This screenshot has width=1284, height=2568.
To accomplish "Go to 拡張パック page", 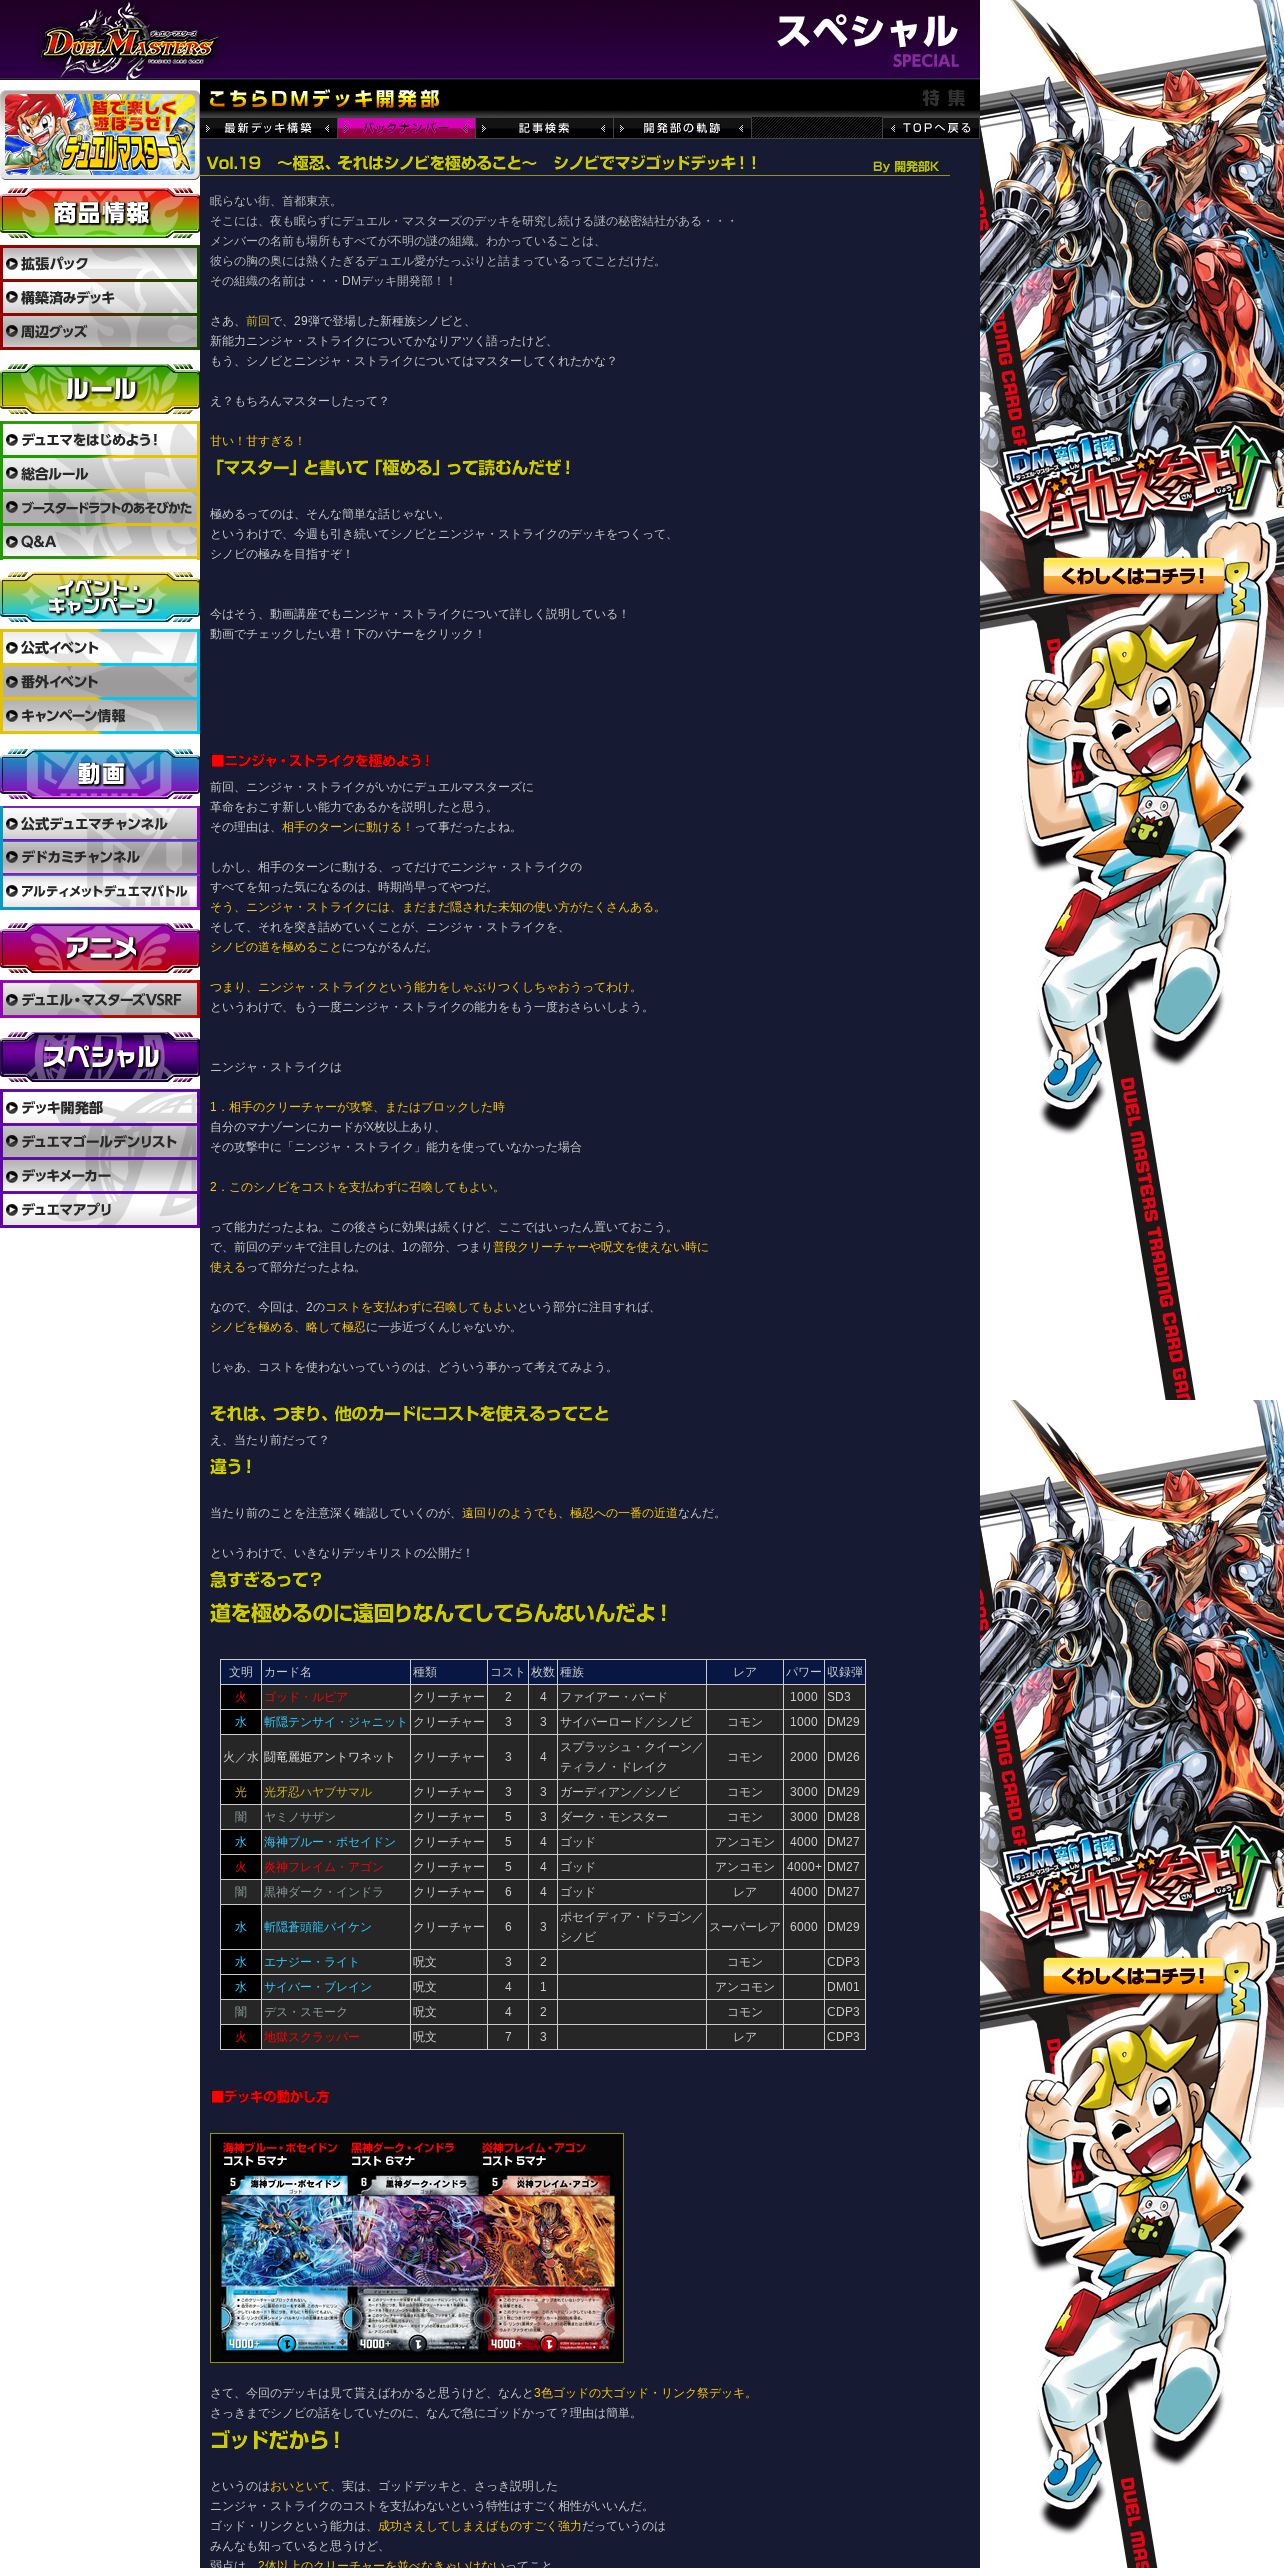I will click(x=100, y=263).
